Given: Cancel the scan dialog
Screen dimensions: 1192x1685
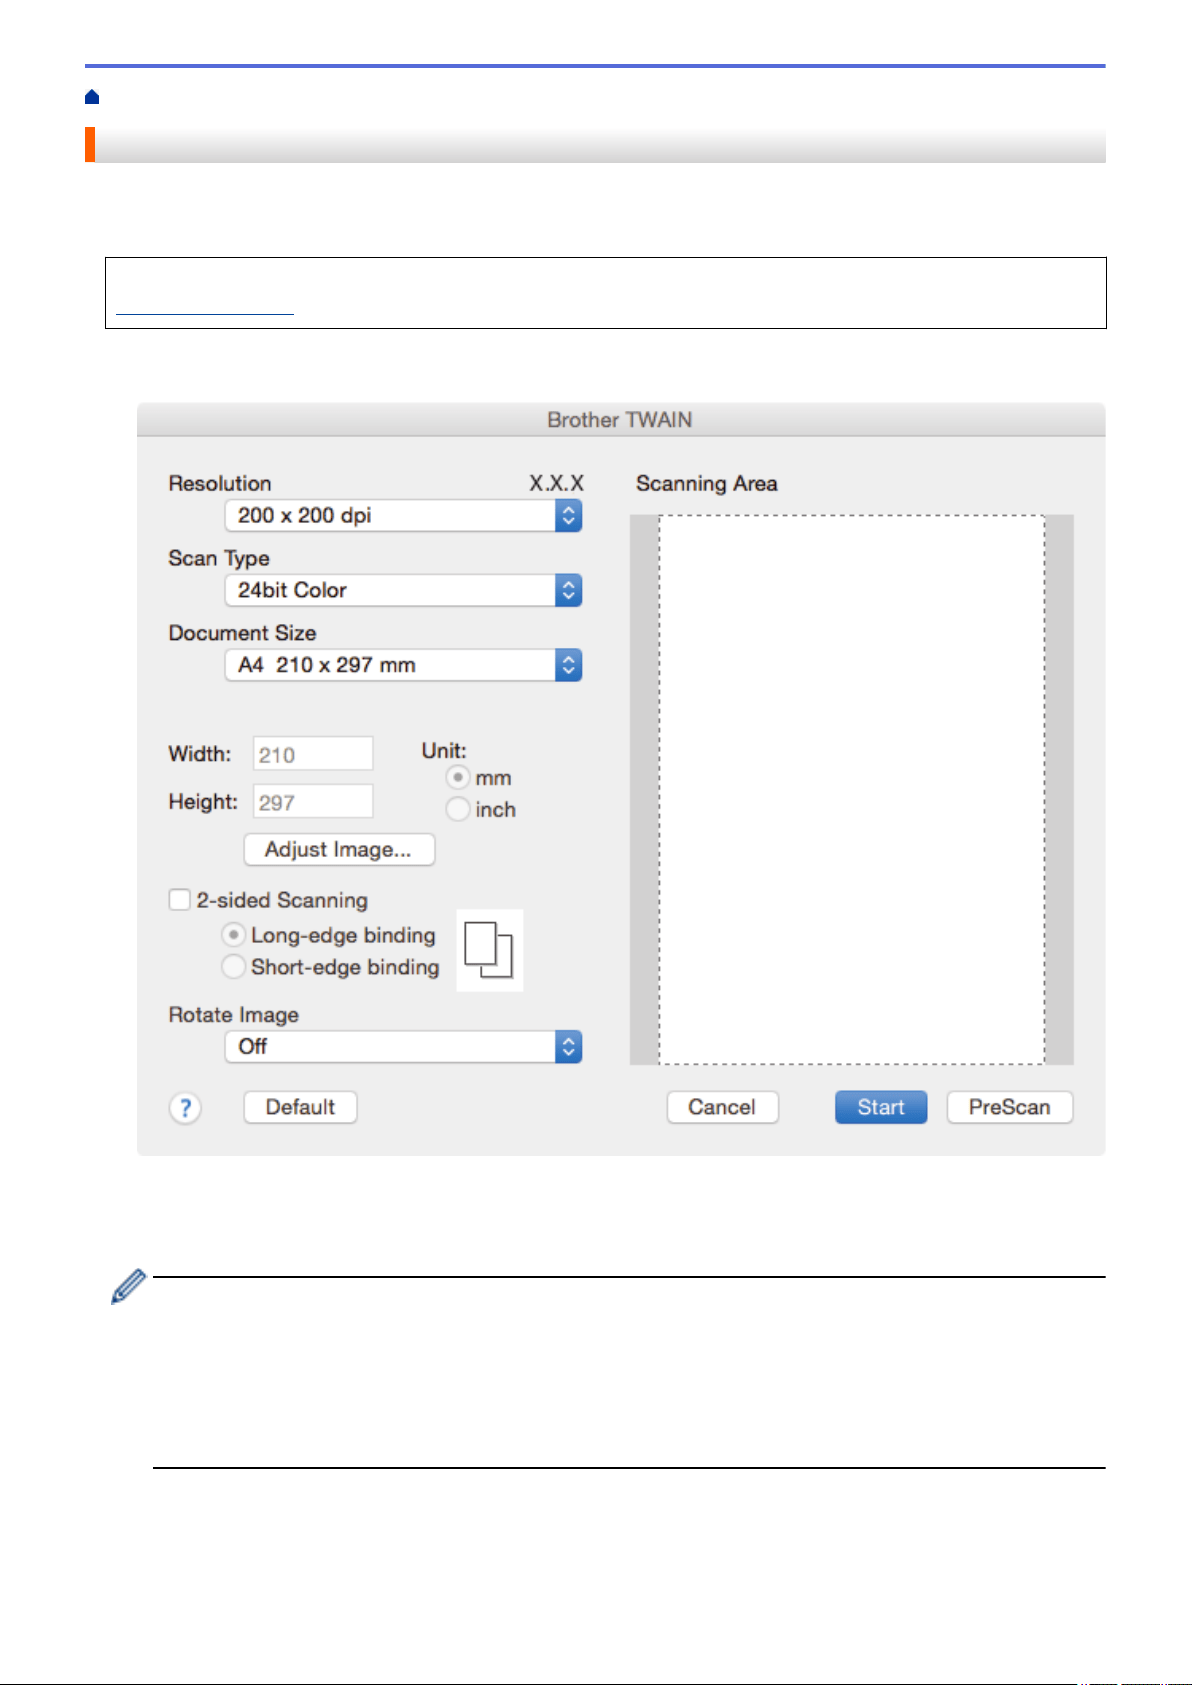Looking at the screenshot, I should coord(722,1107).
